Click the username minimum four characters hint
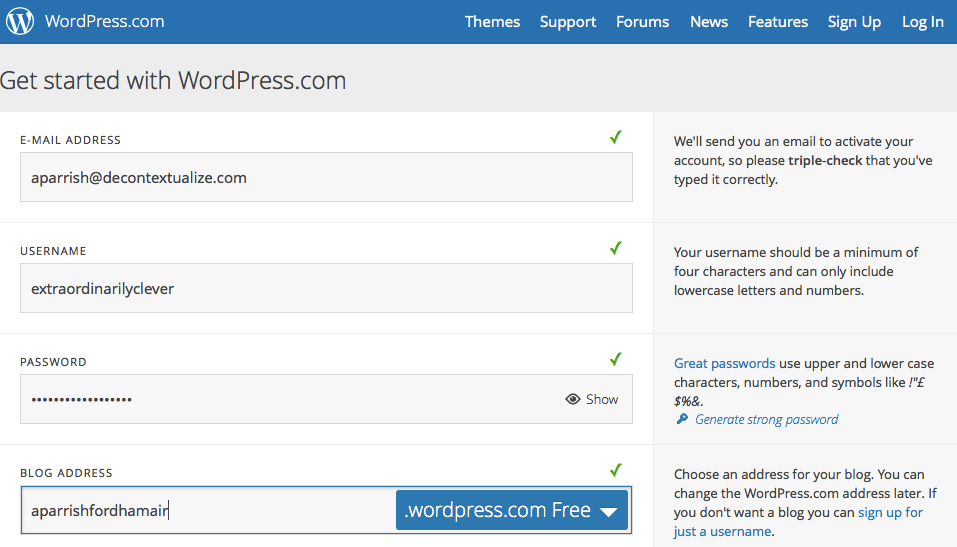957x547 pixels. coord(796,271)
